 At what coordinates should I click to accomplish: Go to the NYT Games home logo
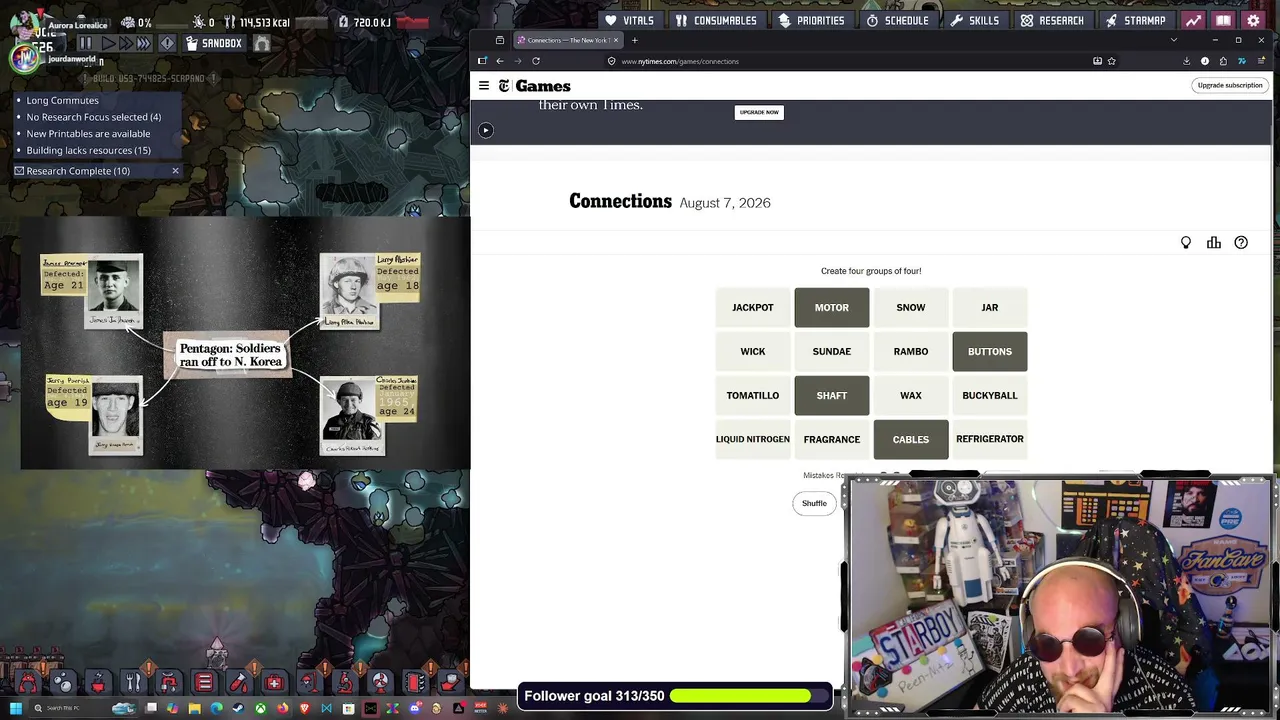click(x=535, y=86)
